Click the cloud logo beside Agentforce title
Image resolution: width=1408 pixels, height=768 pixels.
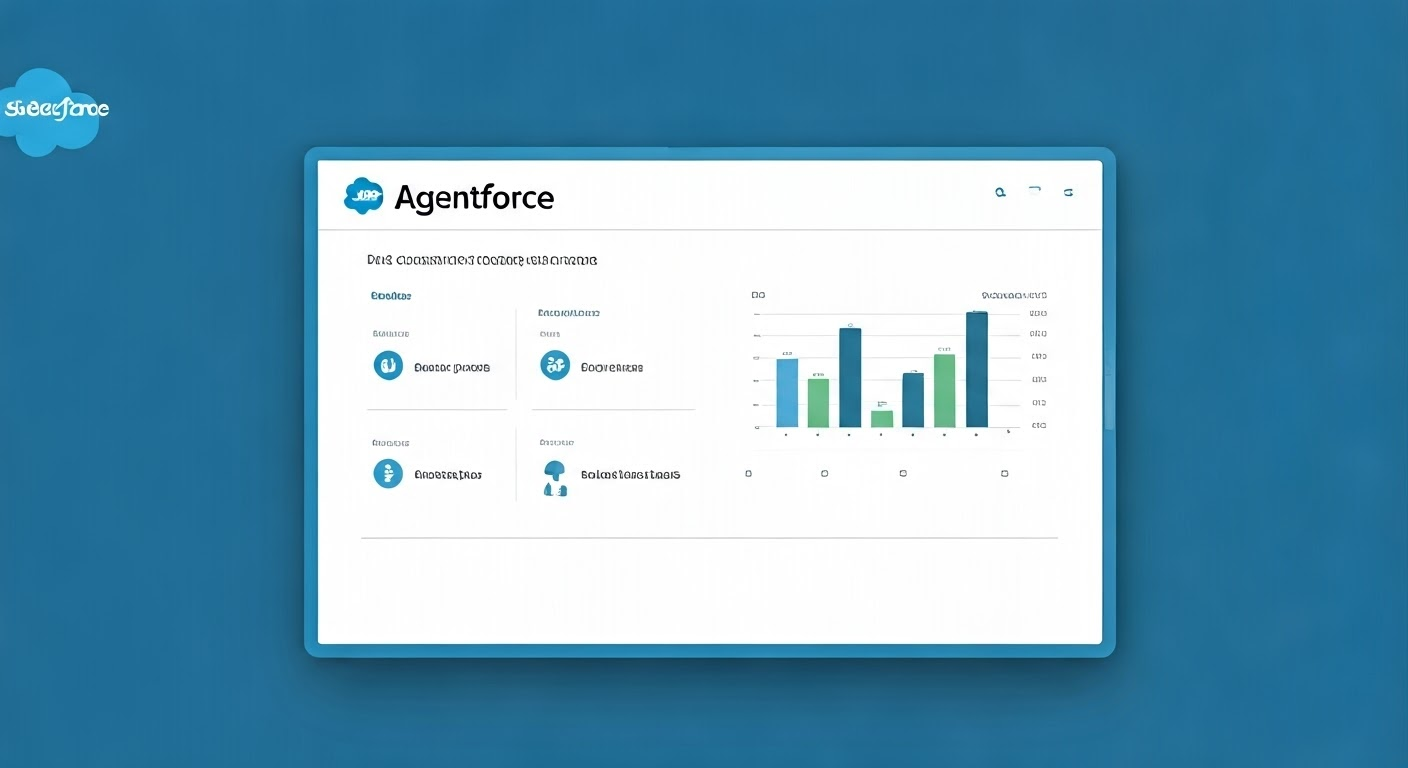pyautogui.click(x=363, y=196)
